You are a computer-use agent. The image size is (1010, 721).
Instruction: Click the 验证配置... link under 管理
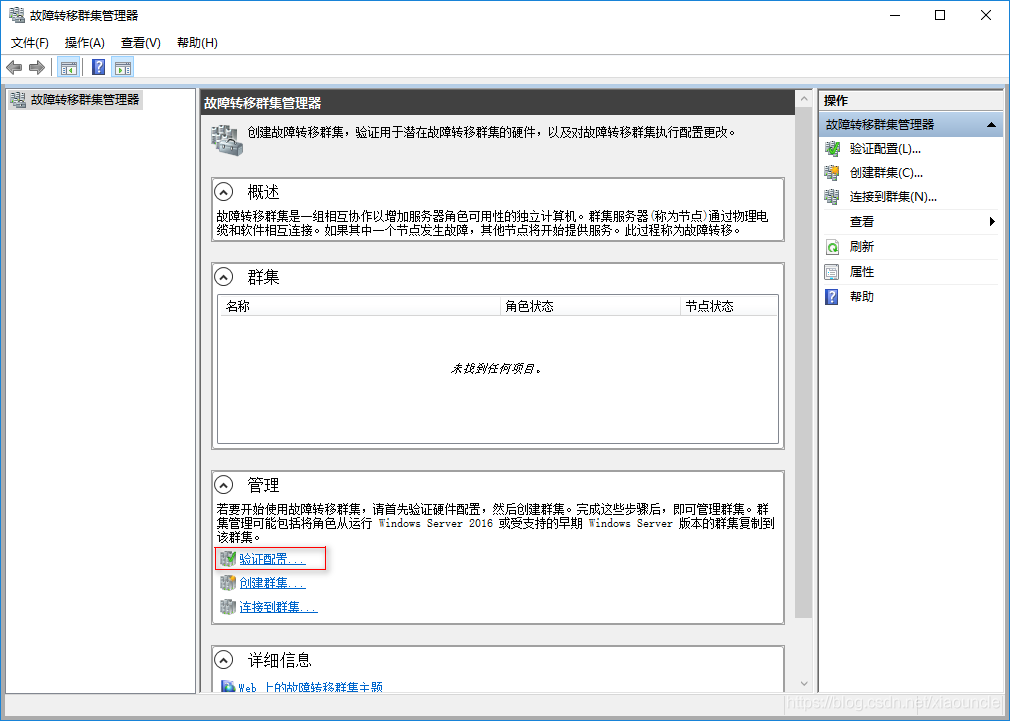tap(272, 559)
